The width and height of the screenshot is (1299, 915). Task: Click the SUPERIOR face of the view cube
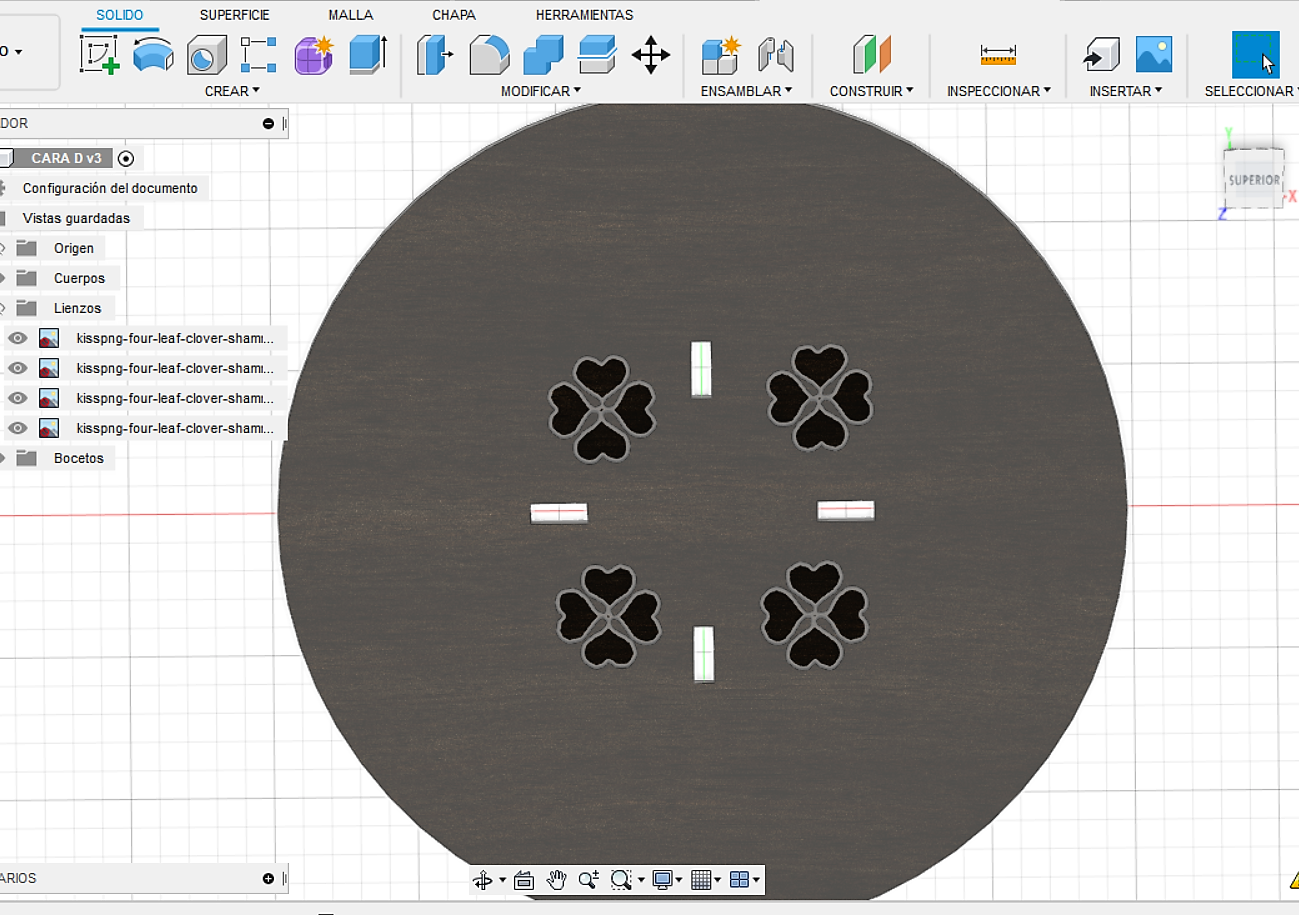1254,180
